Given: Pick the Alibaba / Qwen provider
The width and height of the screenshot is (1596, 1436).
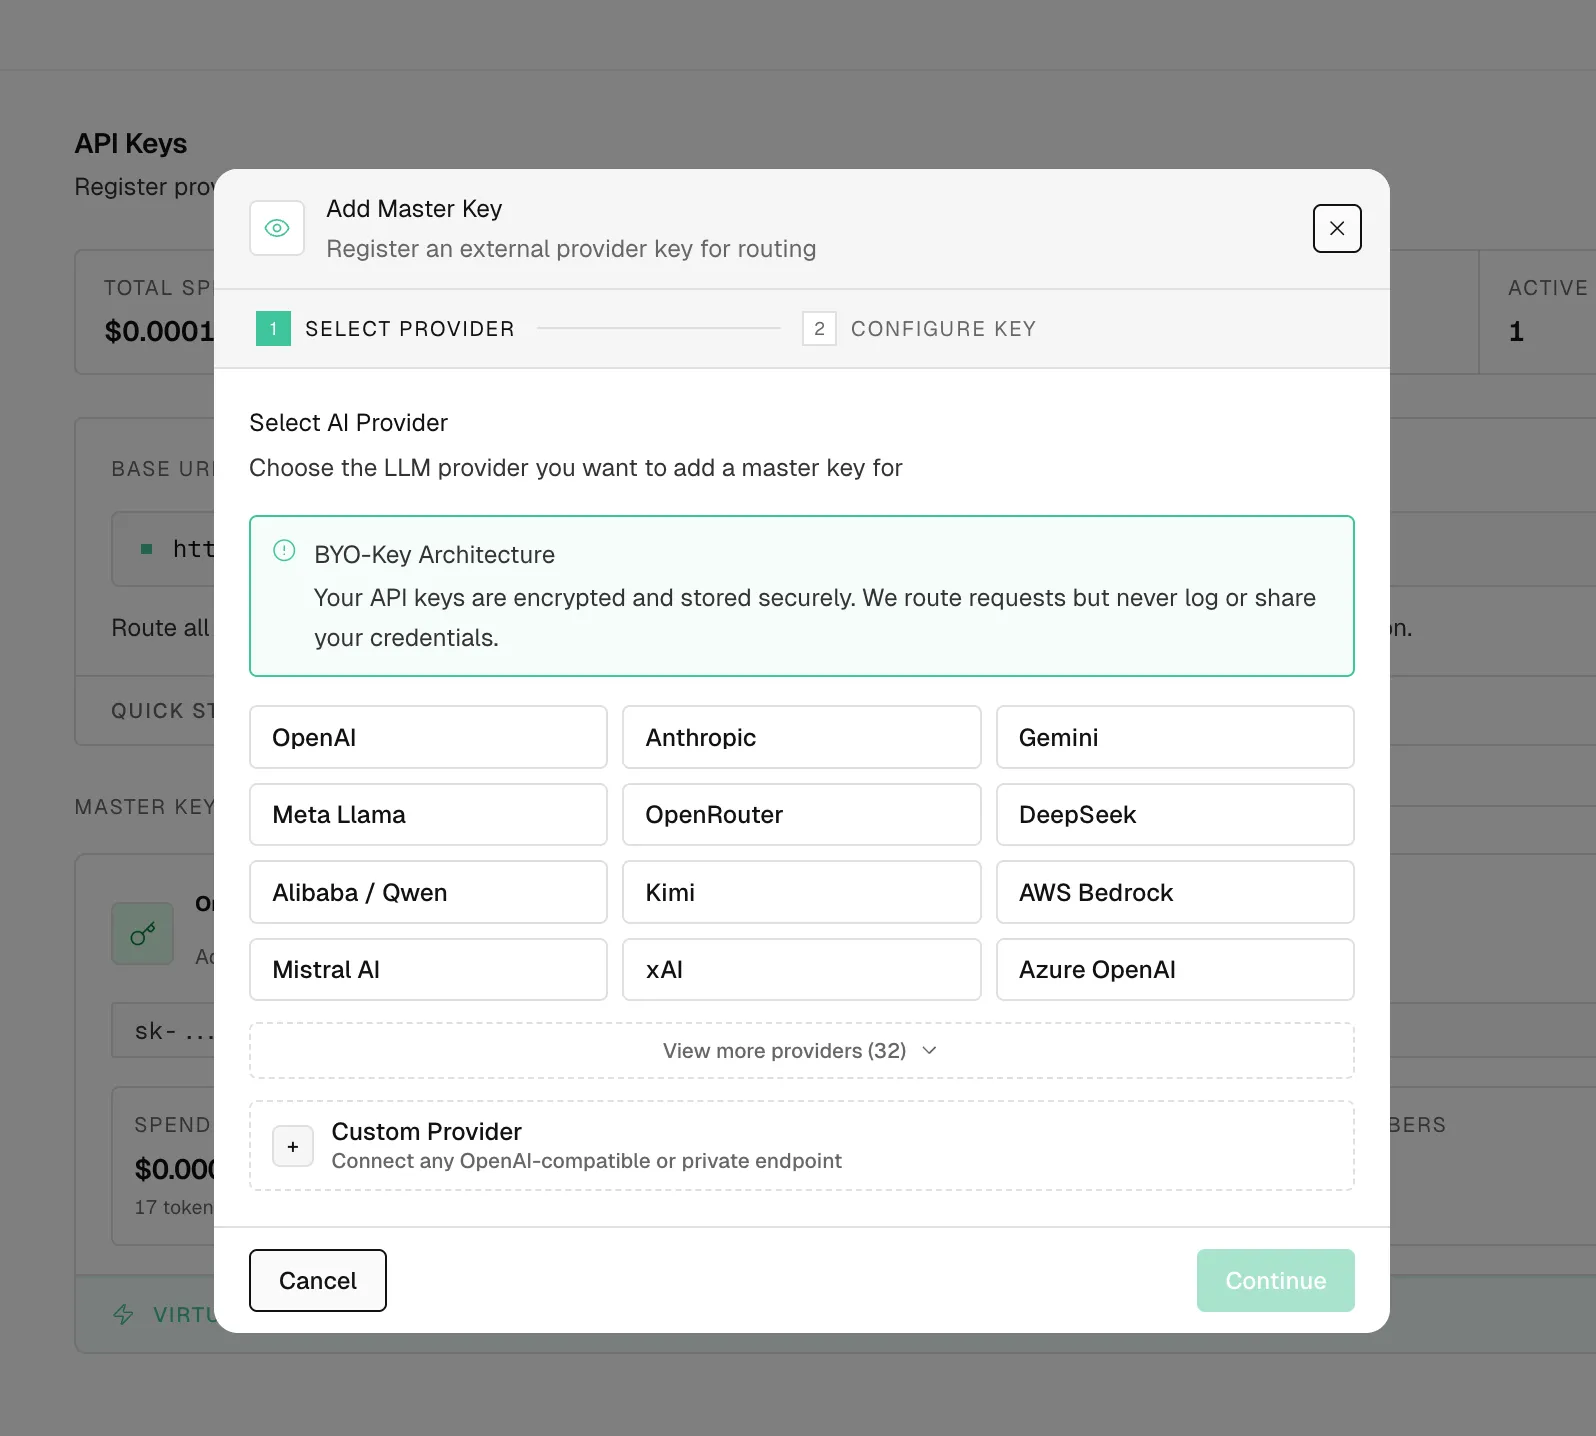Looking at the screenshot, I should 428,892.
